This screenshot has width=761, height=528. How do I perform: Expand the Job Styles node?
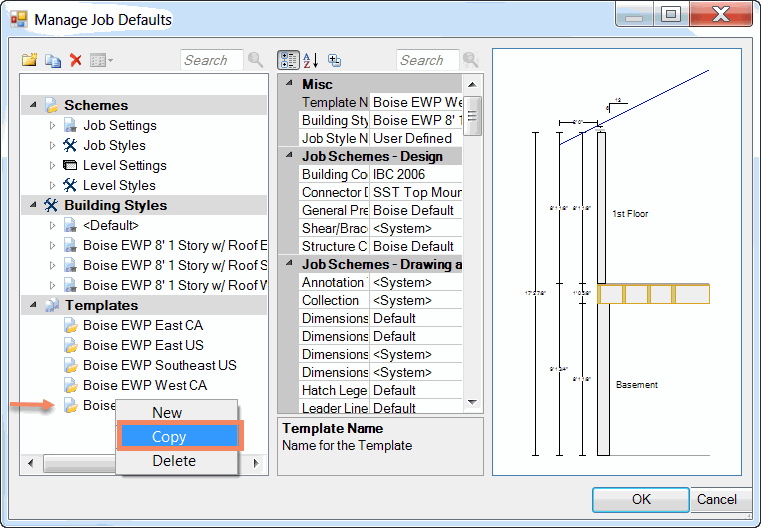pos(52,145)
